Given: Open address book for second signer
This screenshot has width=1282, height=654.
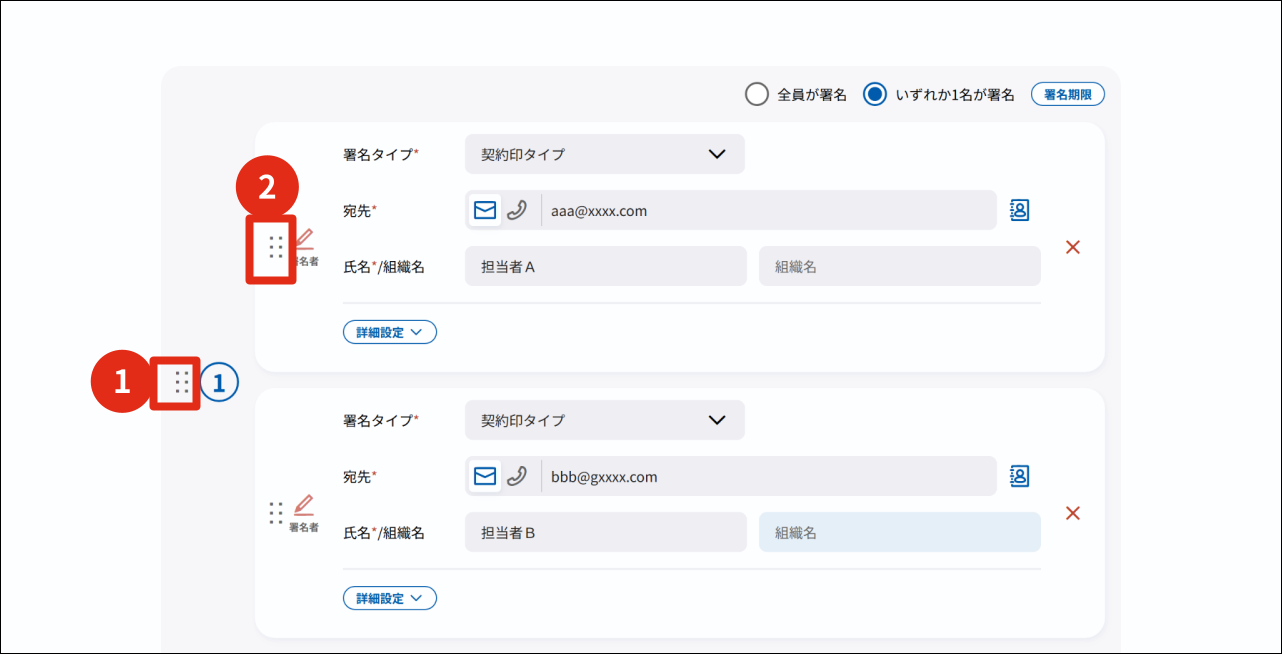Looking at the screenshot, I should pos(1019,476).
